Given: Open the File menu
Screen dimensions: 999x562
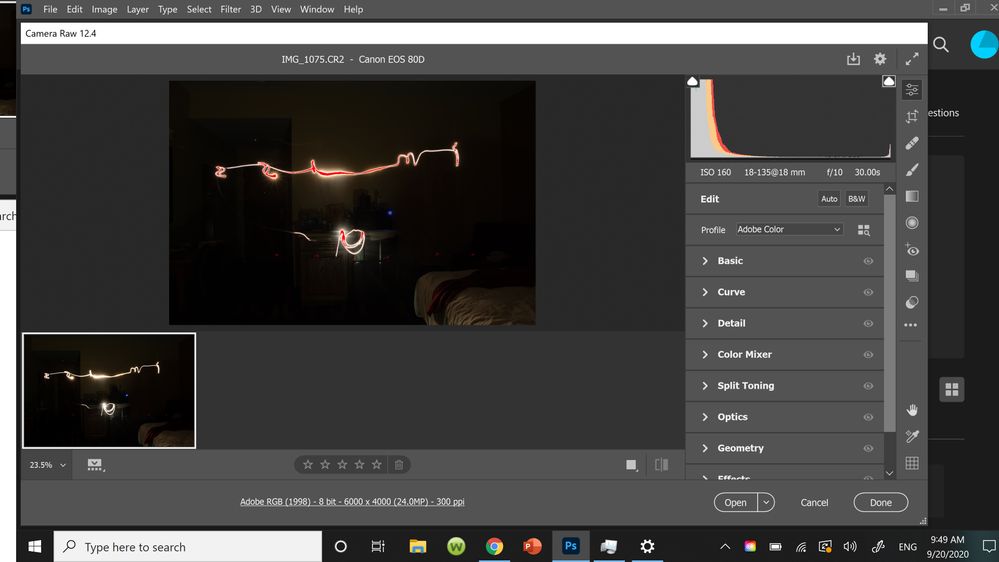Looking at the screenshot, I should pyautogui.click(x=50, y=10).
